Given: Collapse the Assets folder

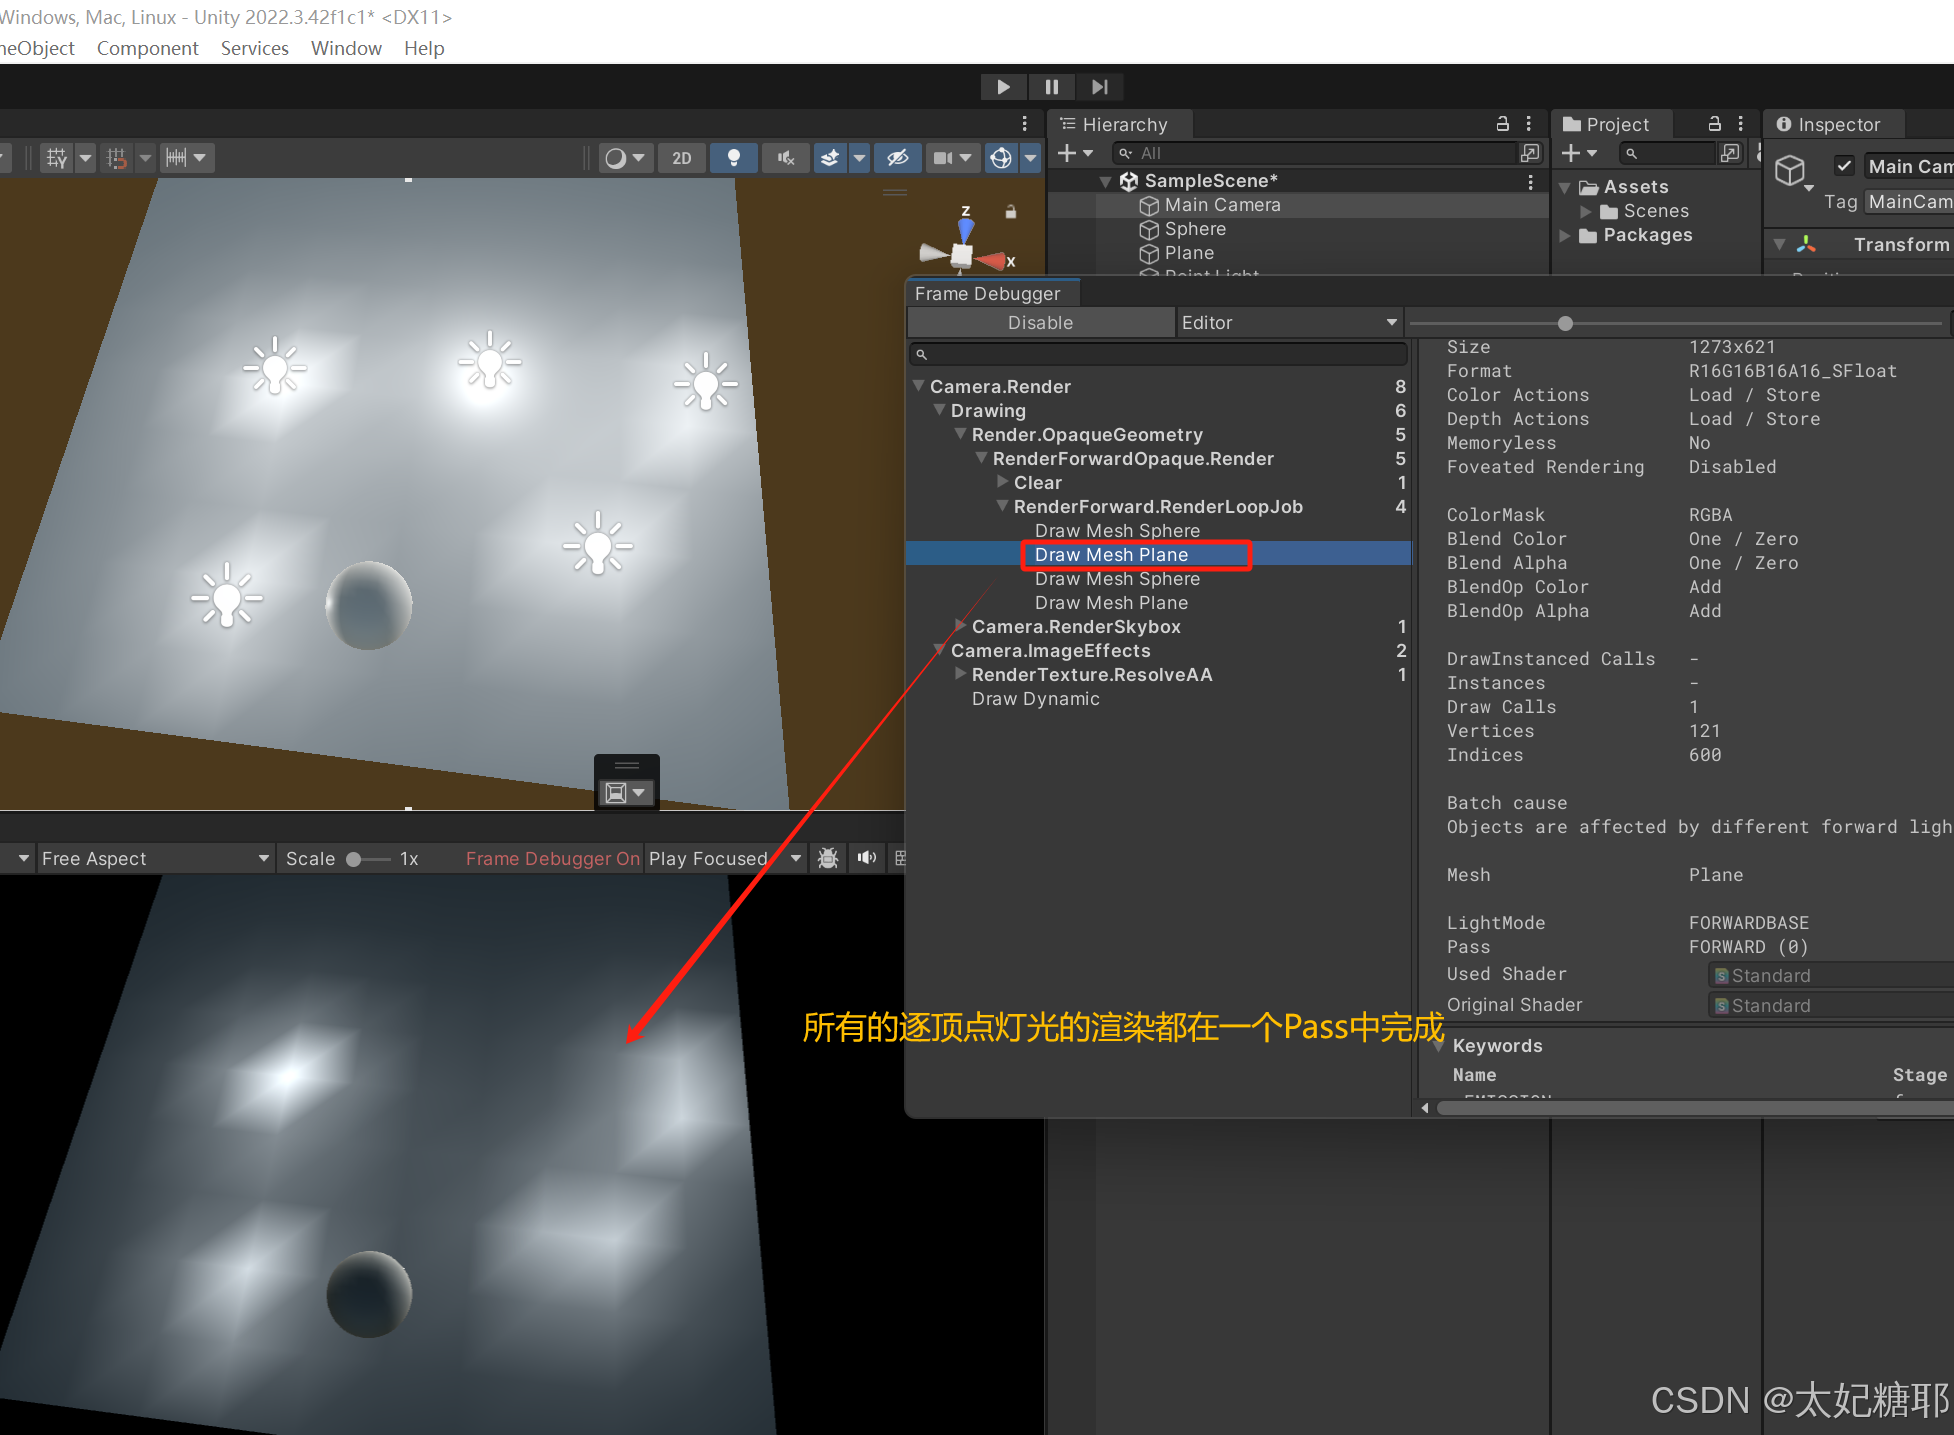Looking at the screenshot, I should [1565, 187].
